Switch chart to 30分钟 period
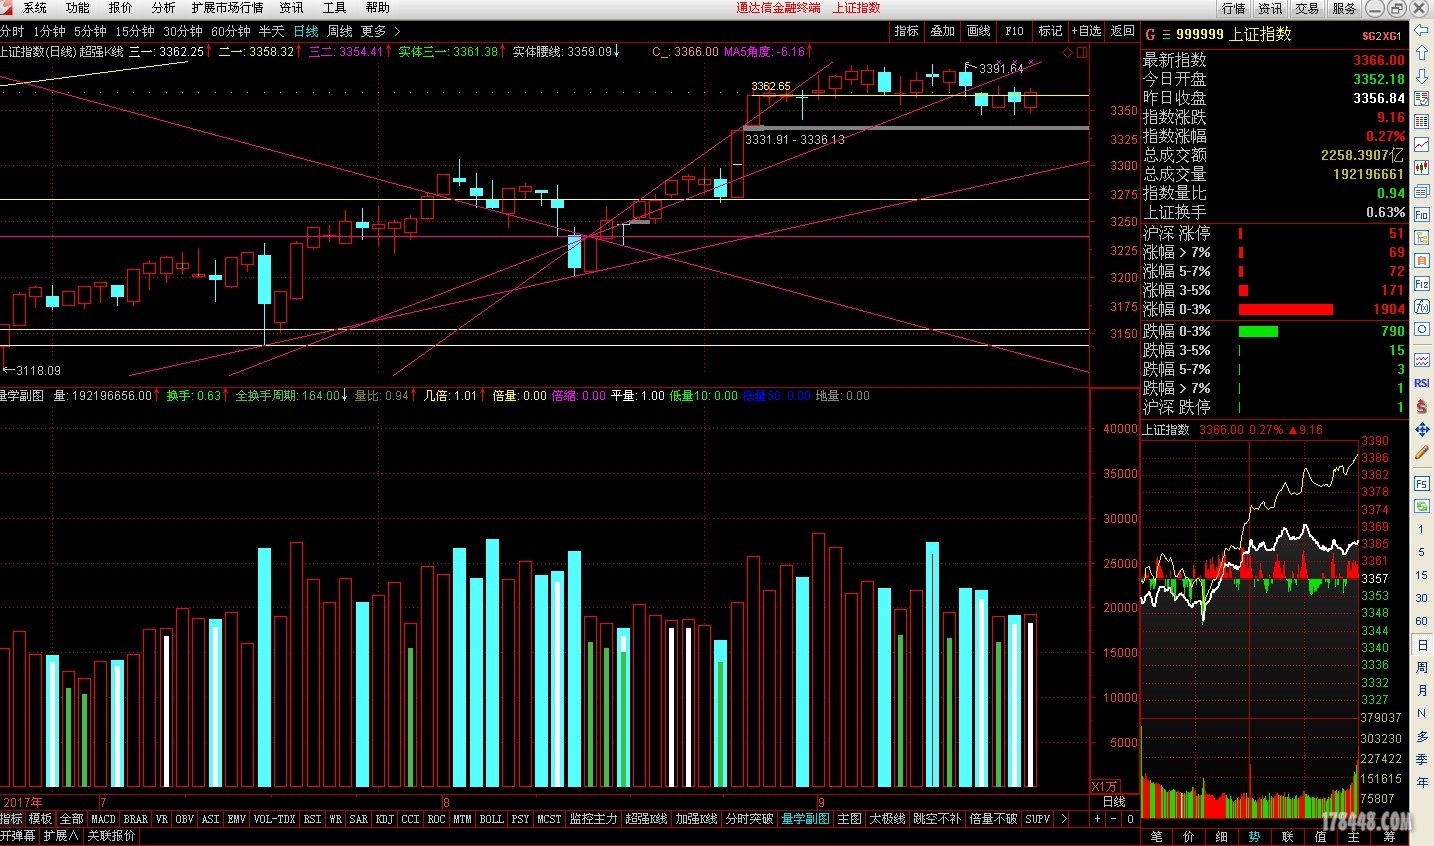Screen dimensions: 1434x846 [x=183, y=31]
